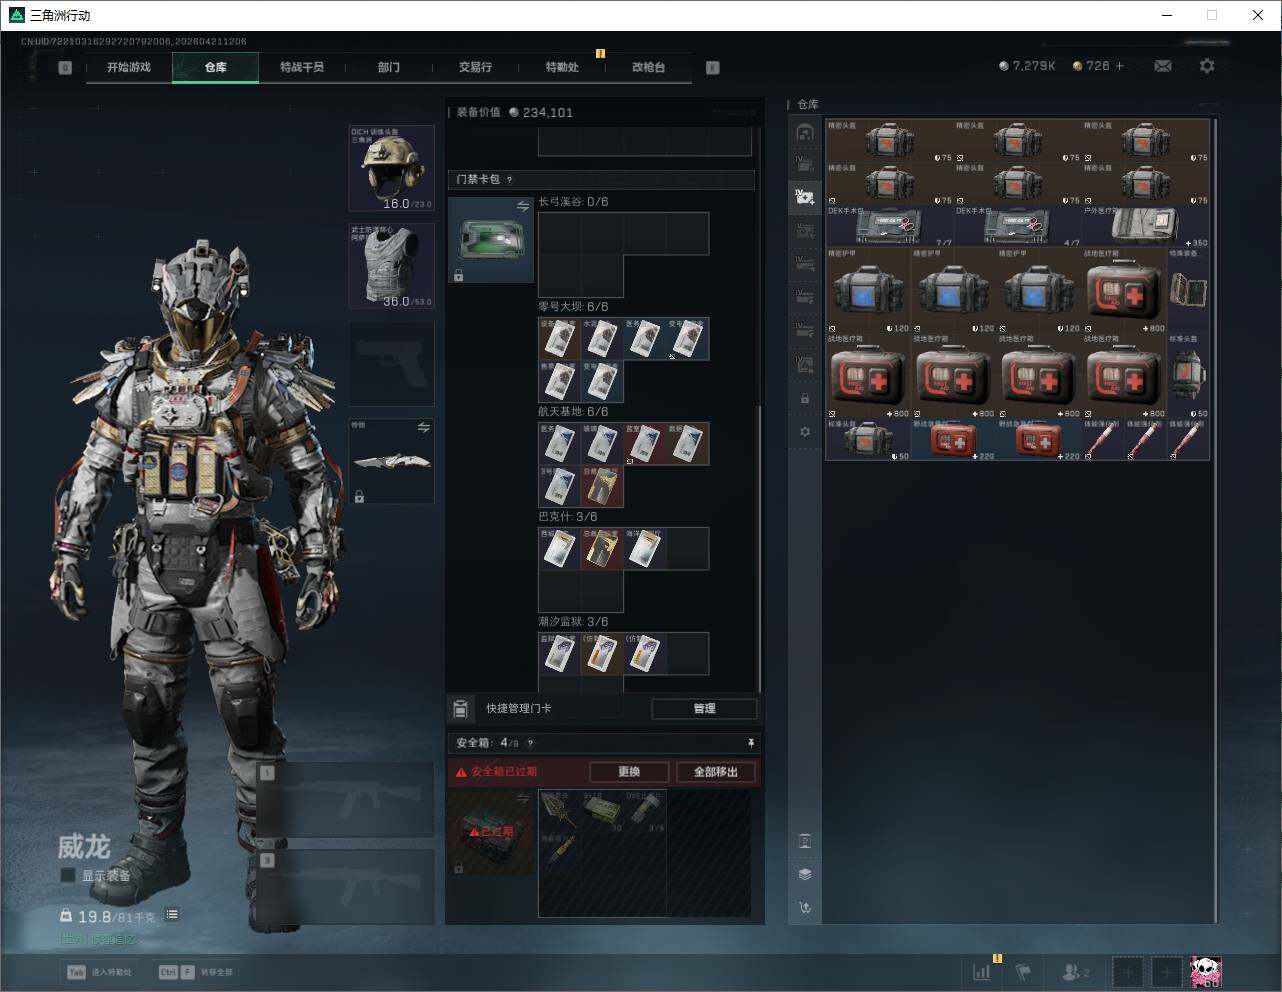Image resolution: width=1282 pixels, height=992 pixels.
Task: Click the stacked layers icon in warehouse sidebar
Action: (805, 874)
